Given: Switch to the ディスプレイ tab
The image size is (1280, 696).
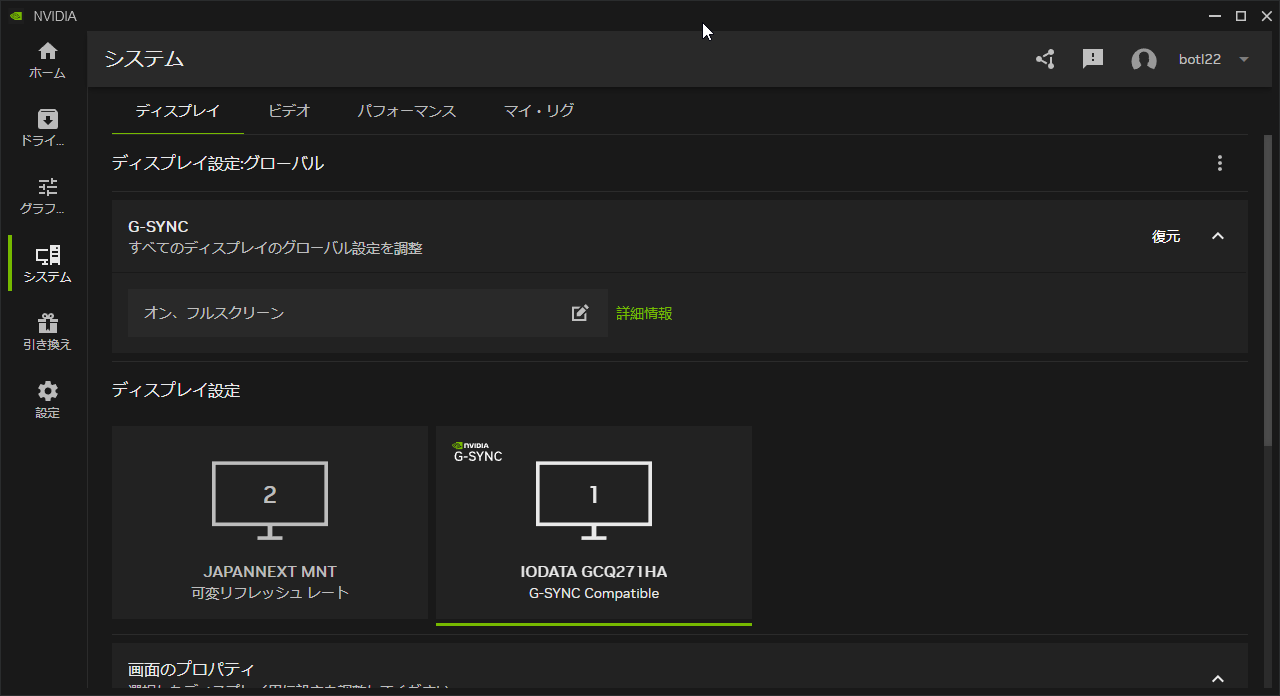Looking at the screenshot, I should click(x=178, y=111).
